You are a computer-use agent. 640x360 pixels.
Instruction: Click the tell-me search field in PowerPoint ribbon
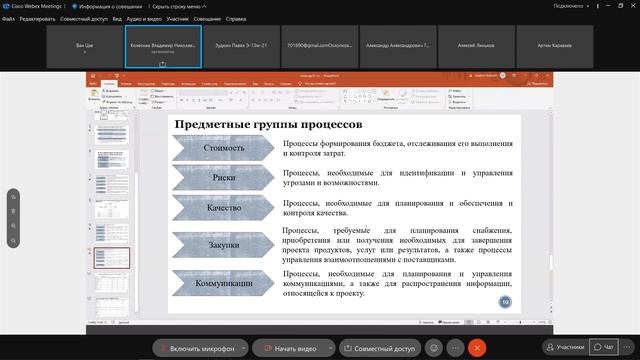(320, 84)
